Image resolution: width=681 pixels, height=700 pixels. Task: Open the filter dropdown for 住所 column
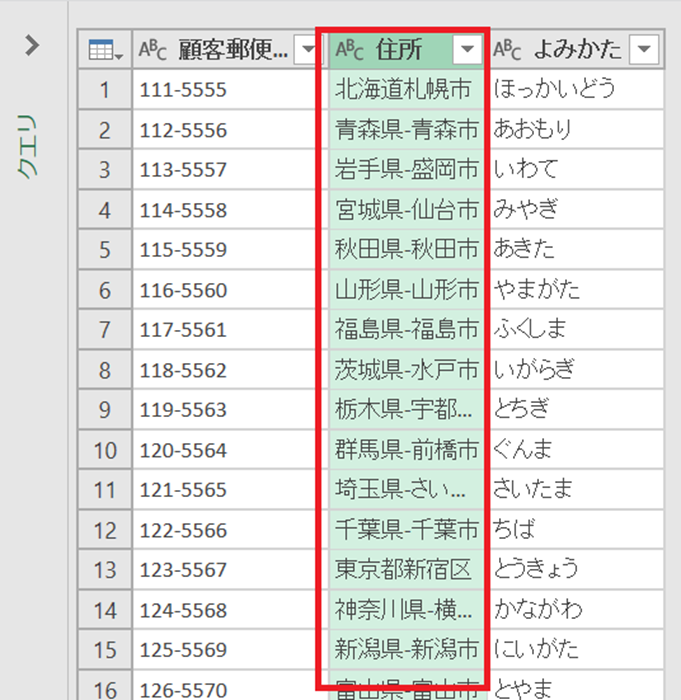point(466,50)
